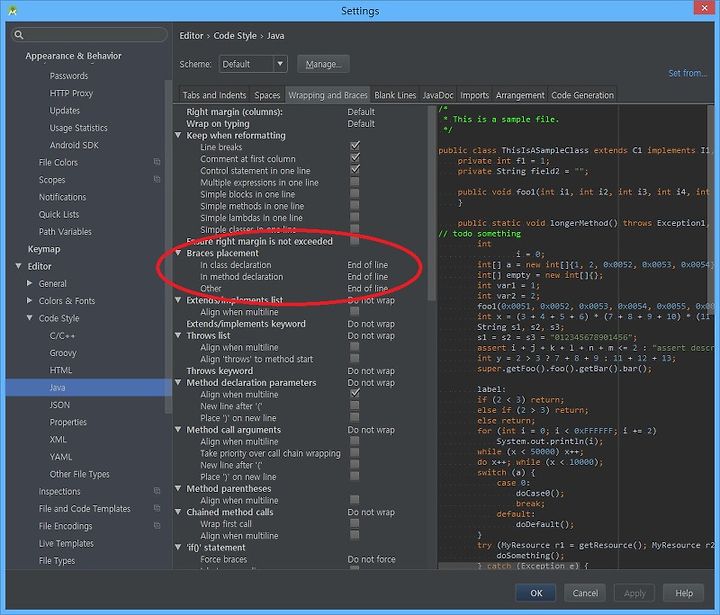Click the wrapping options list scrollbar
720x615 pixels.
pyautogui.click(x=432, y=202)
